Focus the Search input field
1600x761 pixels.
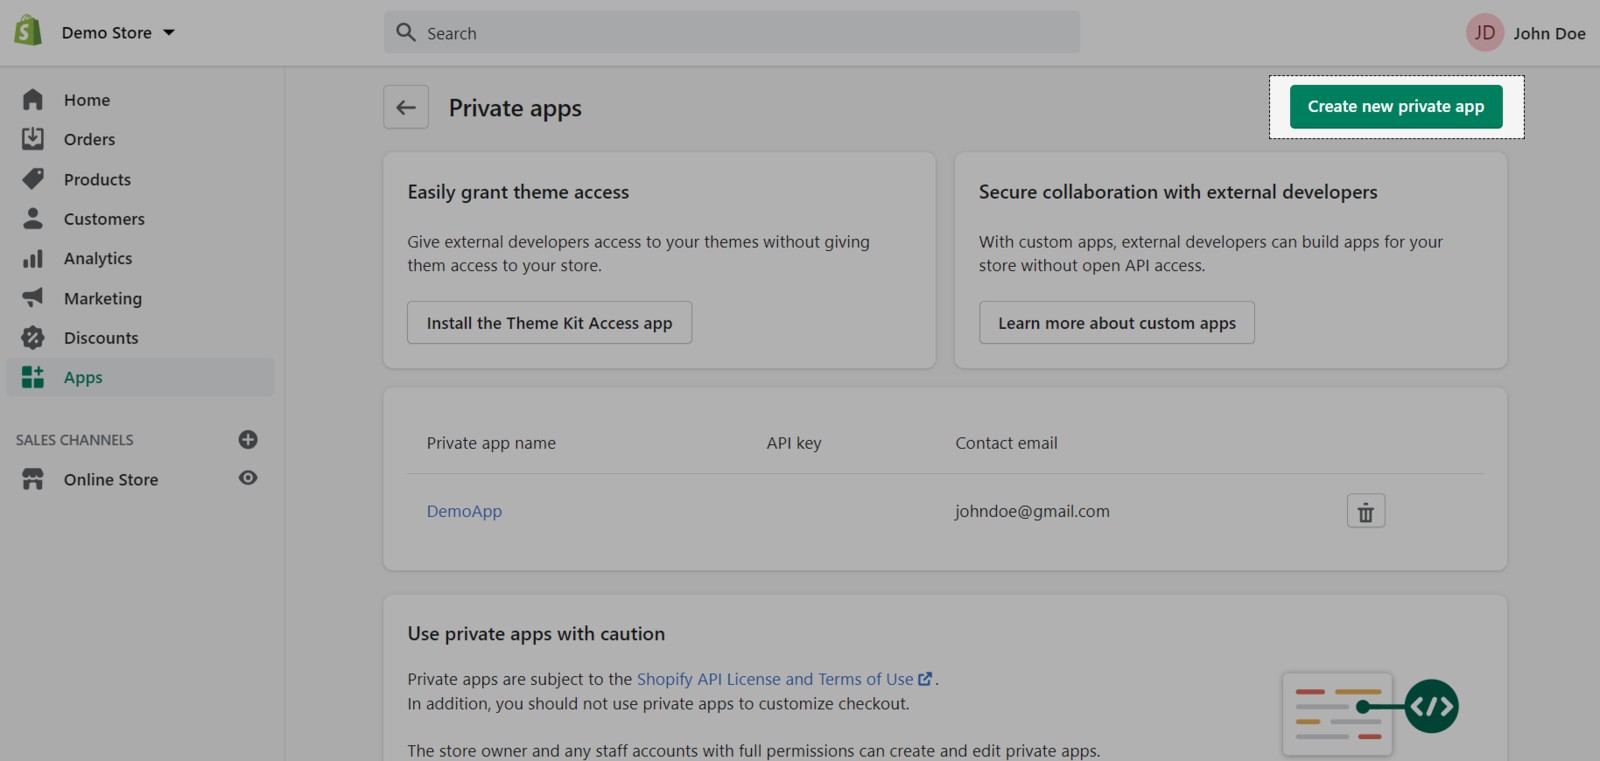point(731,32)
